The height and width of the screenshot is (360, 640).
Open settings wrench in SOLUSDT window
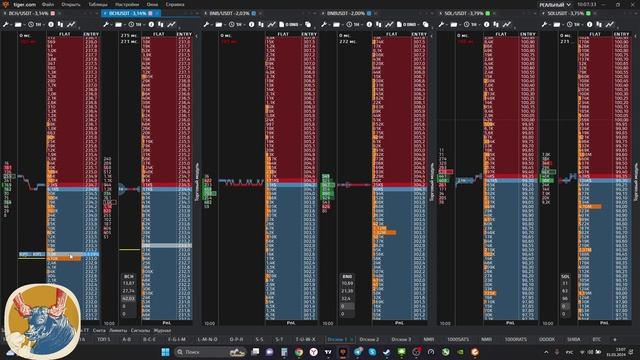544,24
